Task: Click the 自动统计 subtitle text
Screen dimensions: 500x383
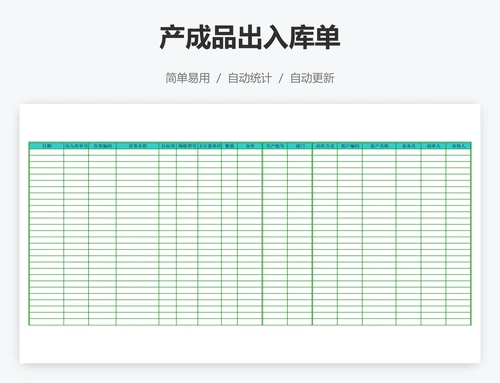Action: [250, 78]
